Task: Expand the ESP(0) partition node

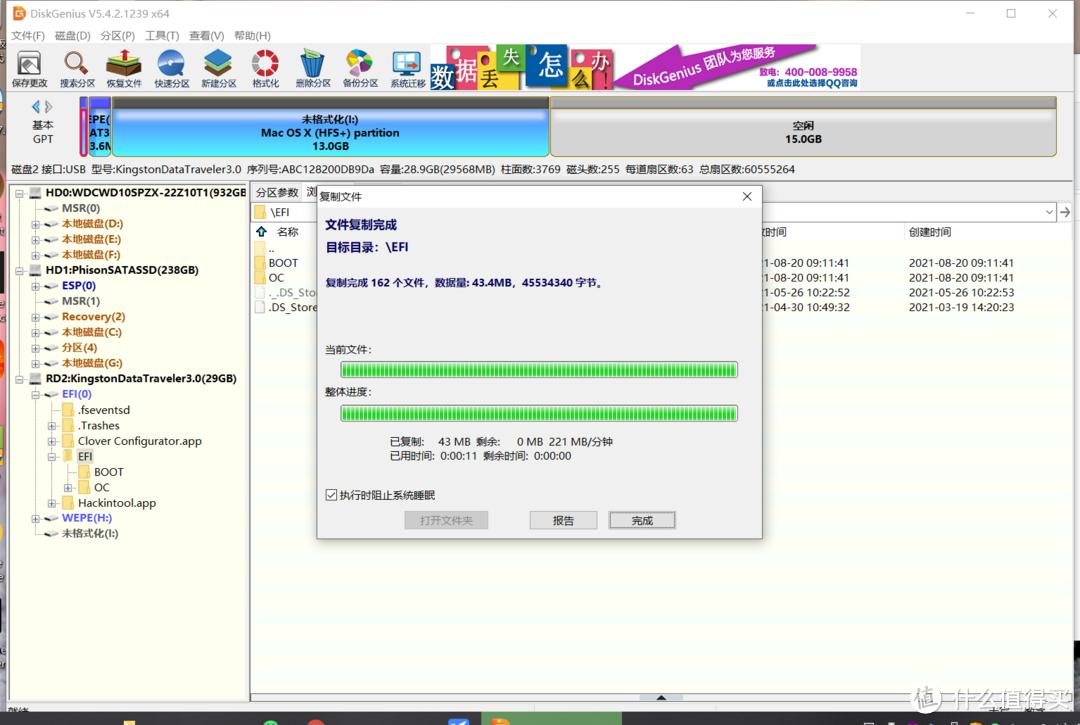Action: [35, 286]
